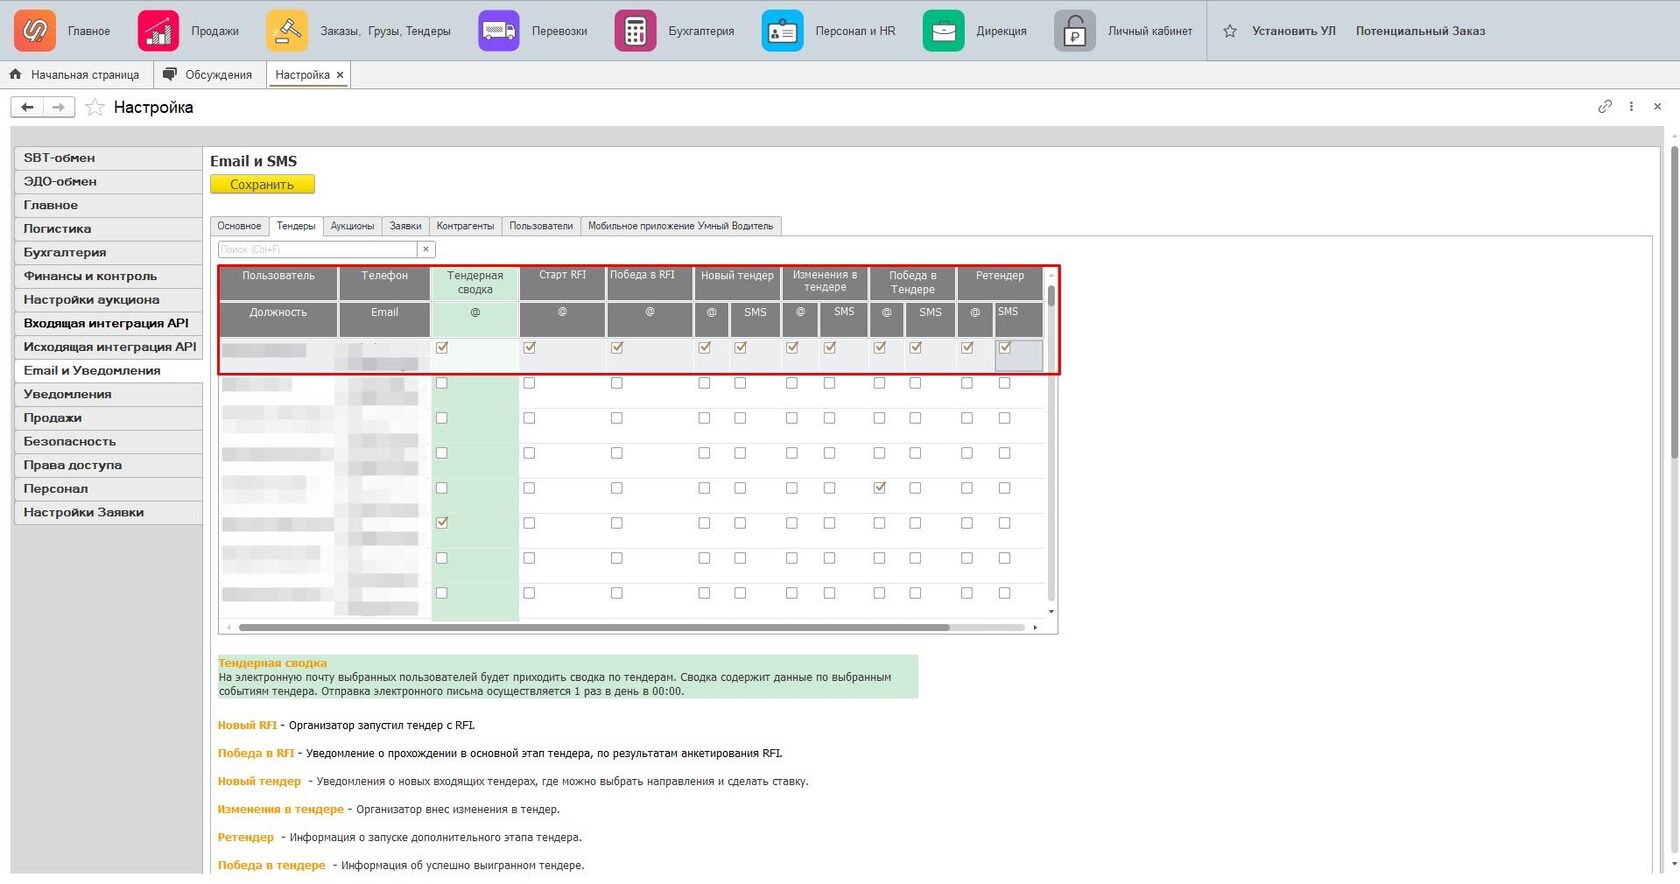
Task: Open SBT-обмен in the settings sidebar
Action: pos(108,158)
